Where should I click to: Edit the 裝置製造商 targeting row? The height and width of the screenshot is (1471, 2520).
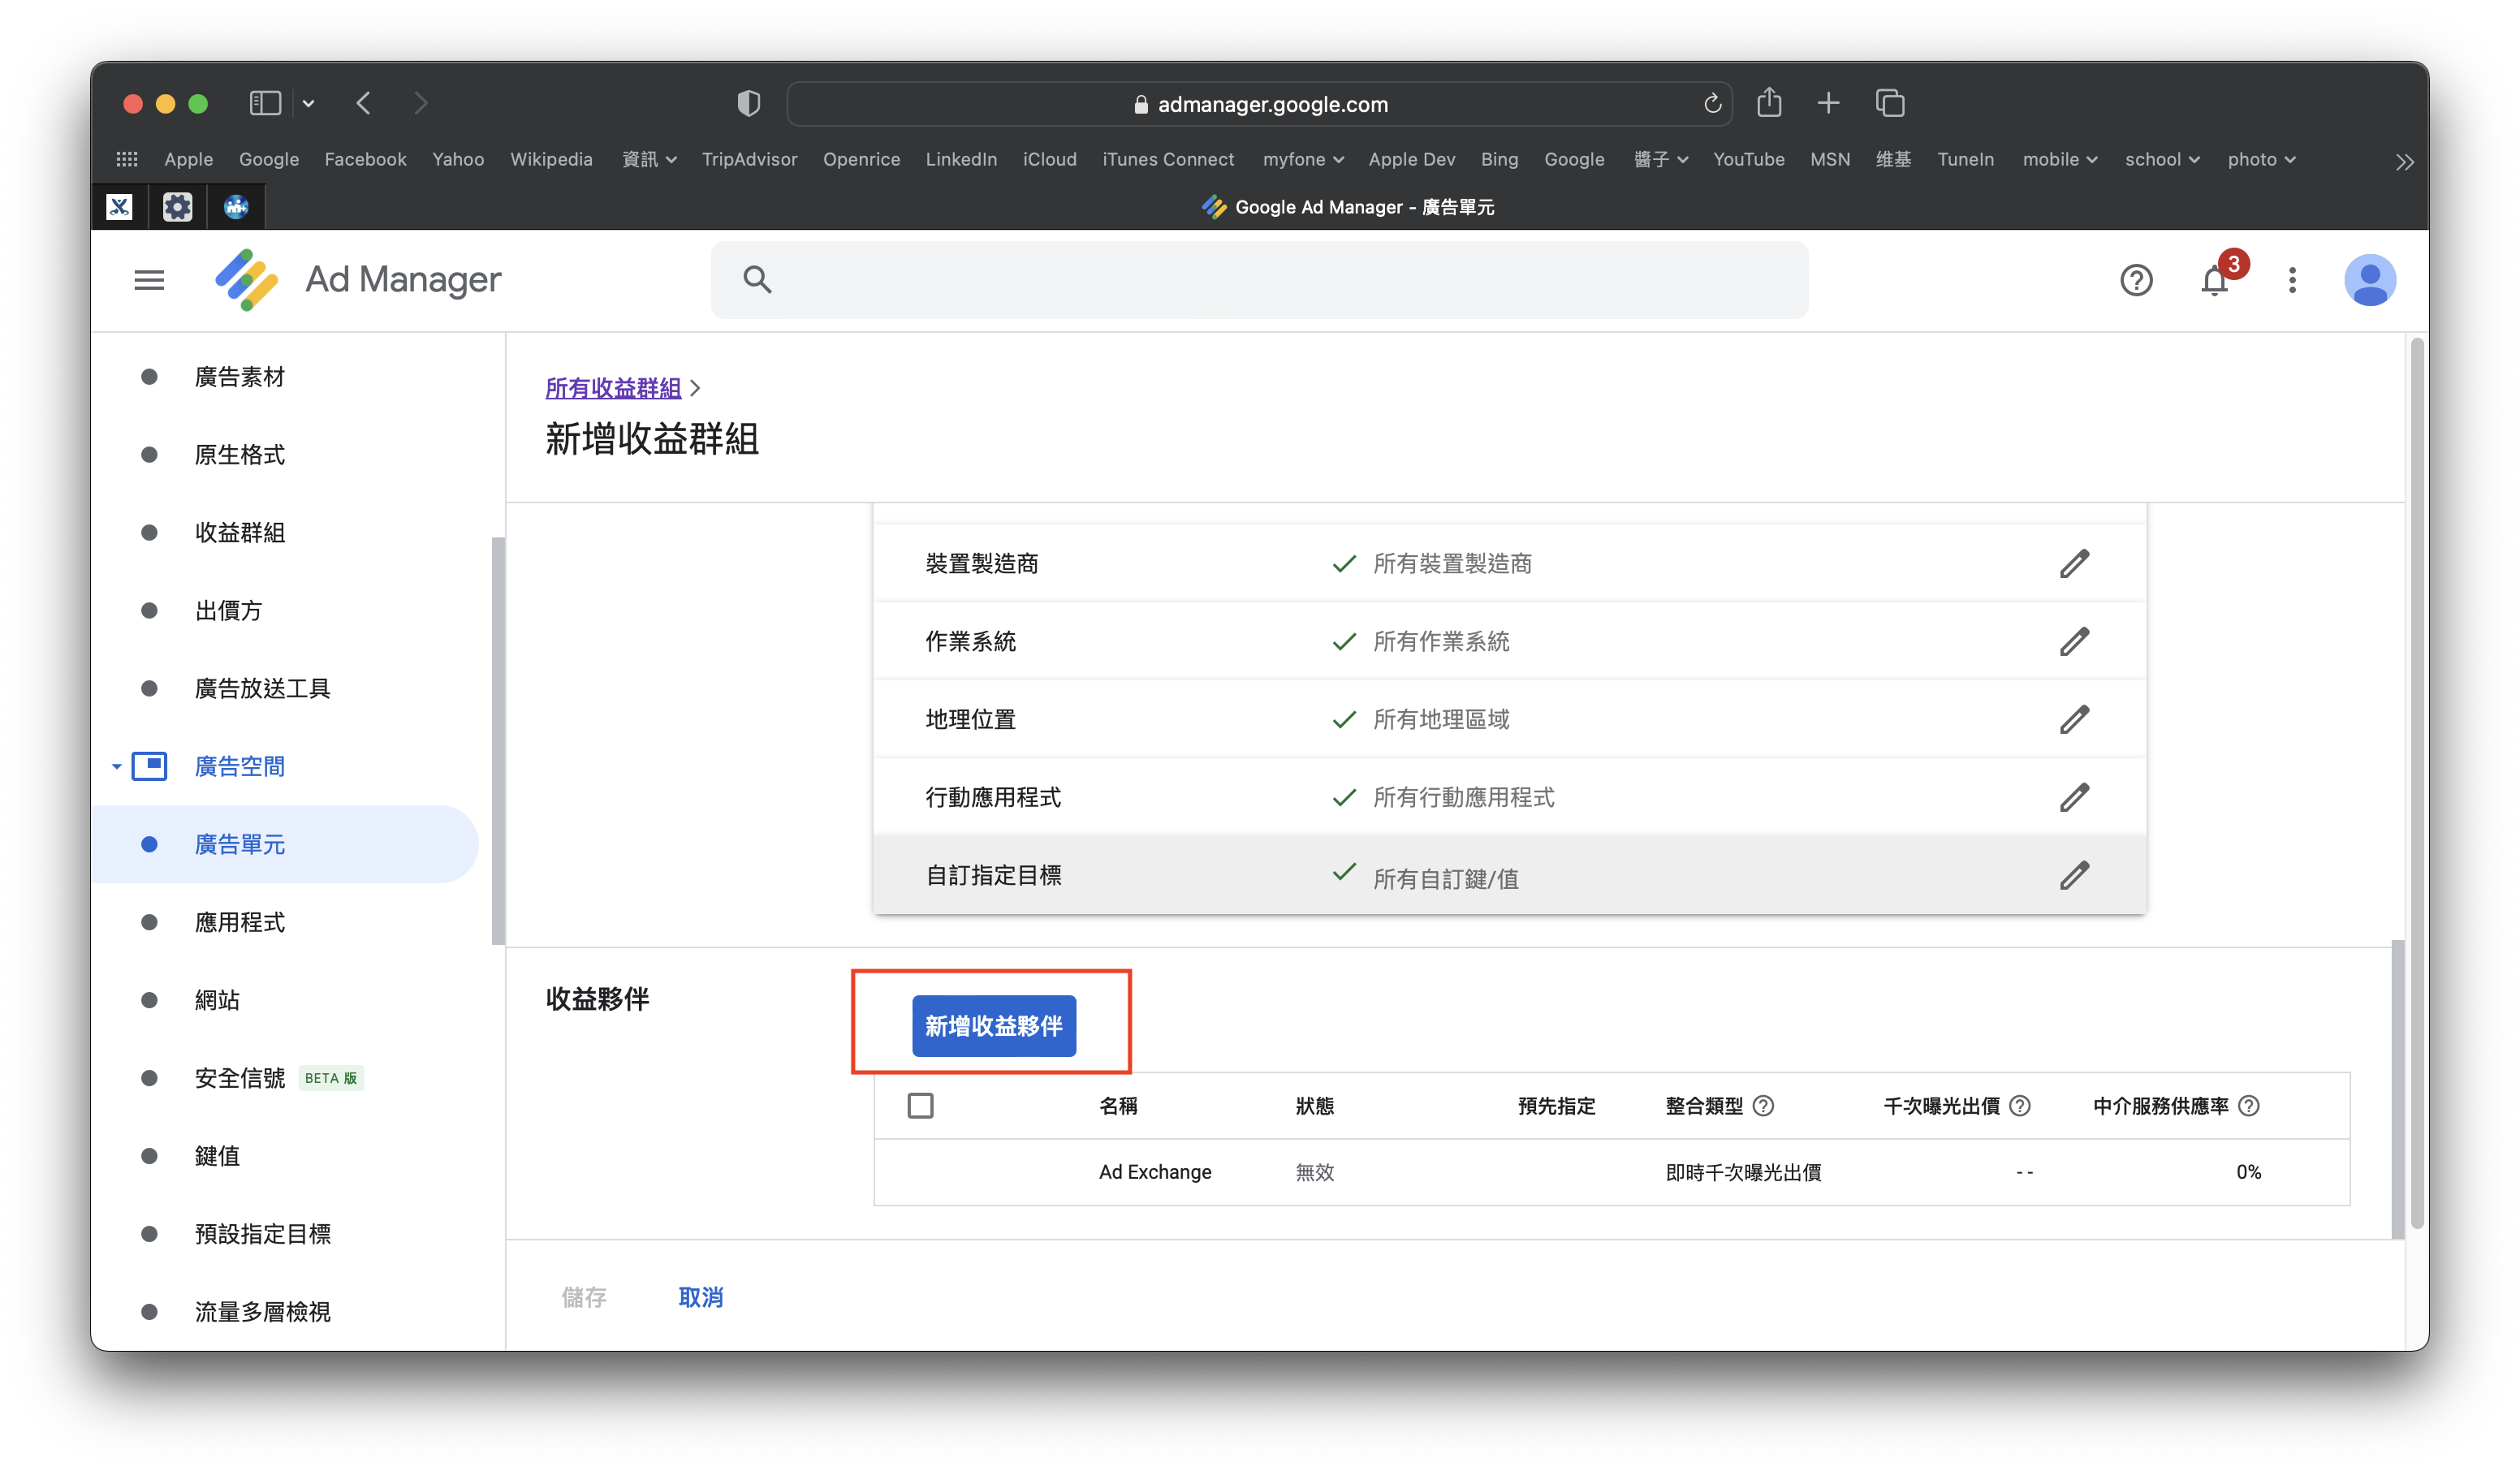coord(2074,564)
